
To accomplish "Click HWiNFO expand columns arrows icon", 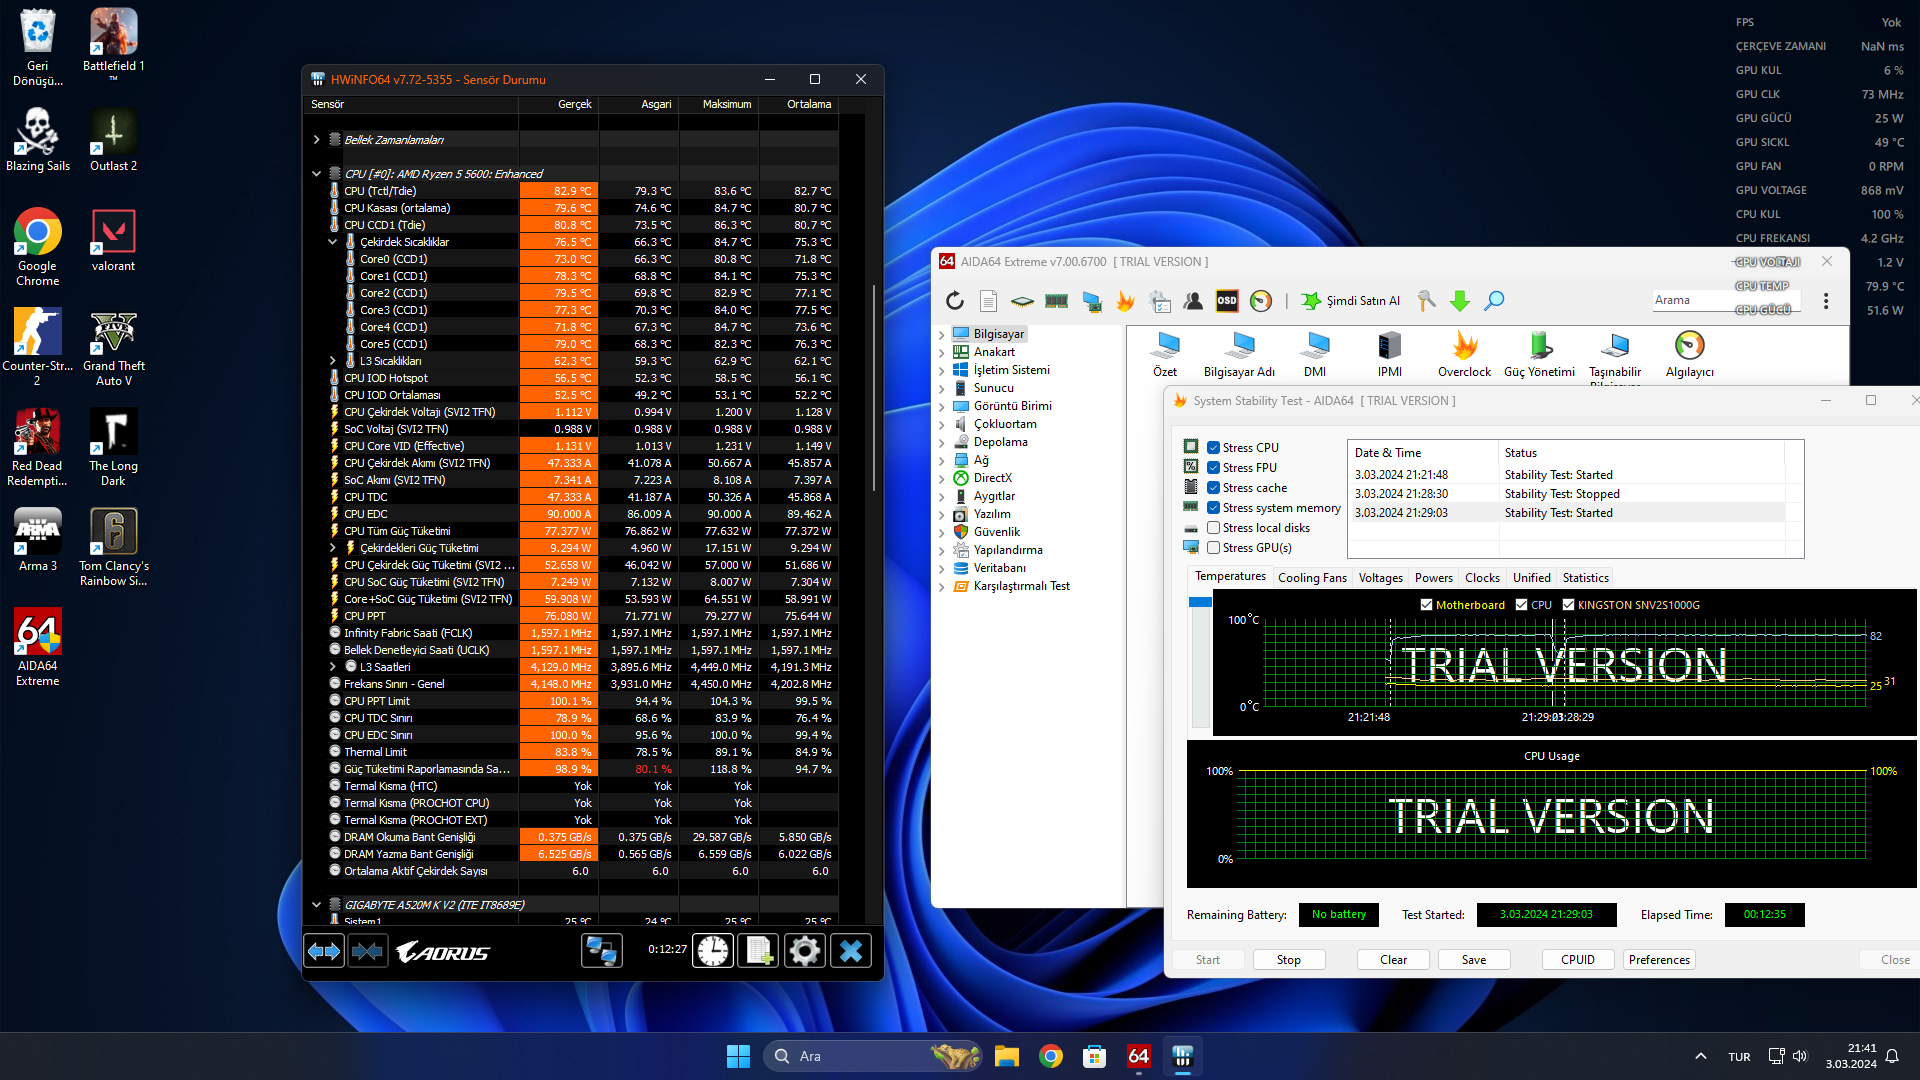I will [x=324, y=950].
